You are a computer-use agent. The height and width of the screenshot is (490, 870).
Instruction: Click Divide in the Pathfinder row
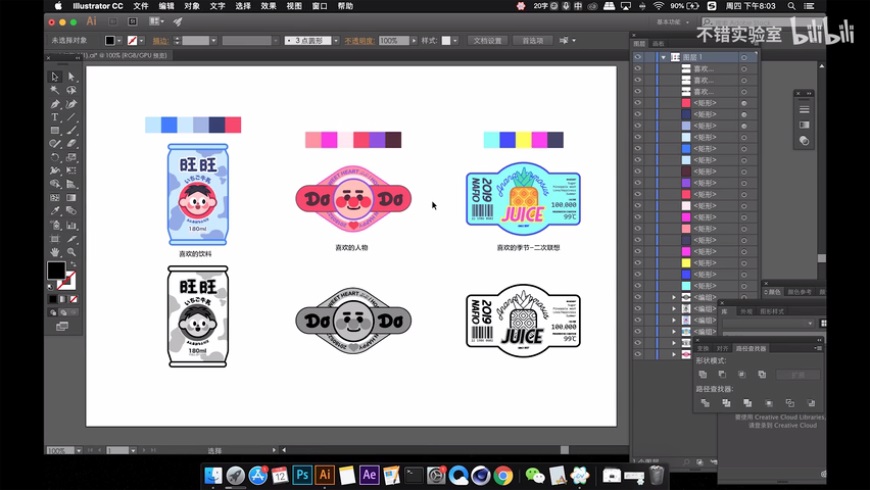[705, 403]
